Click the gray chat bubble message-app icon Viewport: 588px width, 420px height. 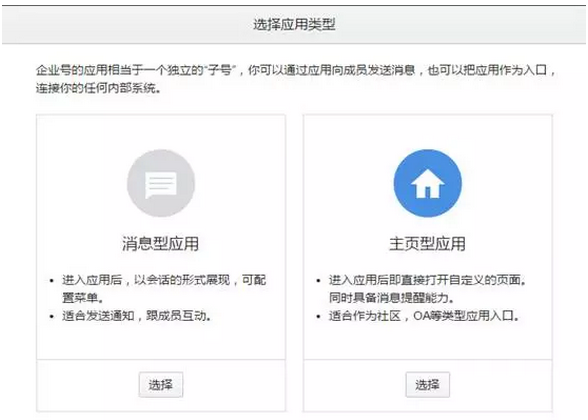(x=161, y=183)
